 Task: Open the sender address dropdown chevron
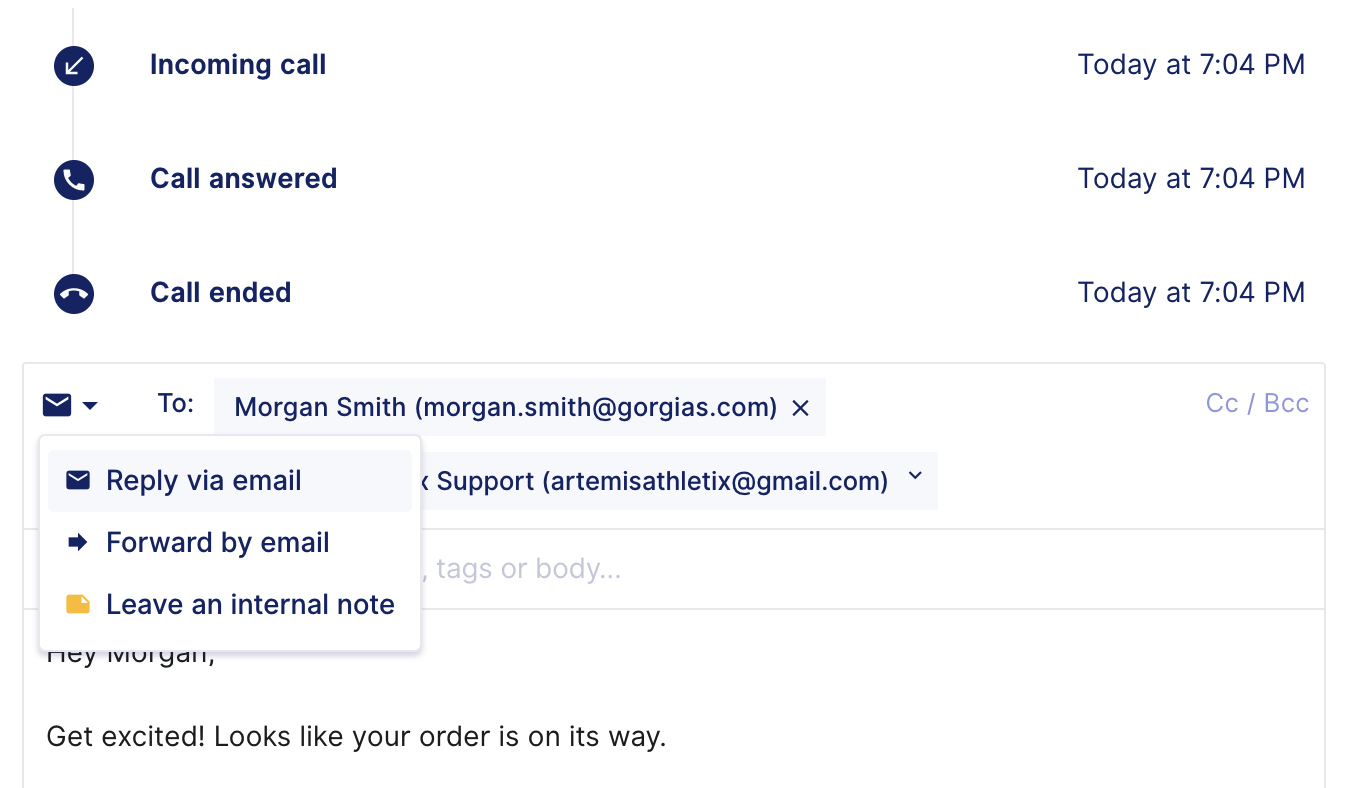[915, 477]
